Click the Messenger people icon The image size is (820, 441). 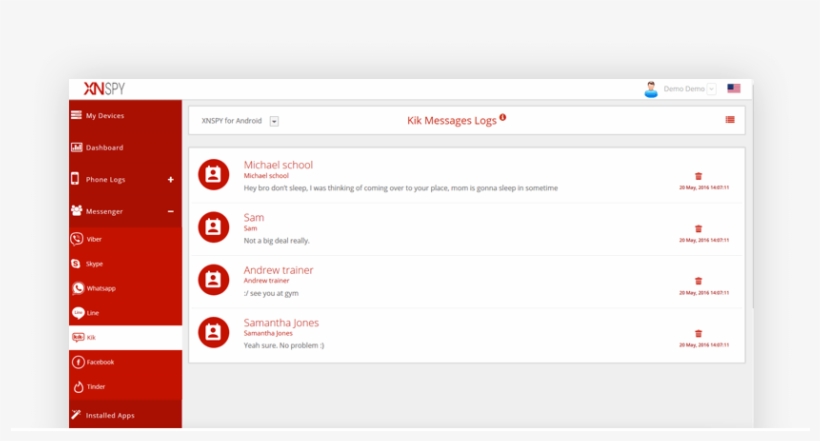pyautogui.click(x=76, y=210)
